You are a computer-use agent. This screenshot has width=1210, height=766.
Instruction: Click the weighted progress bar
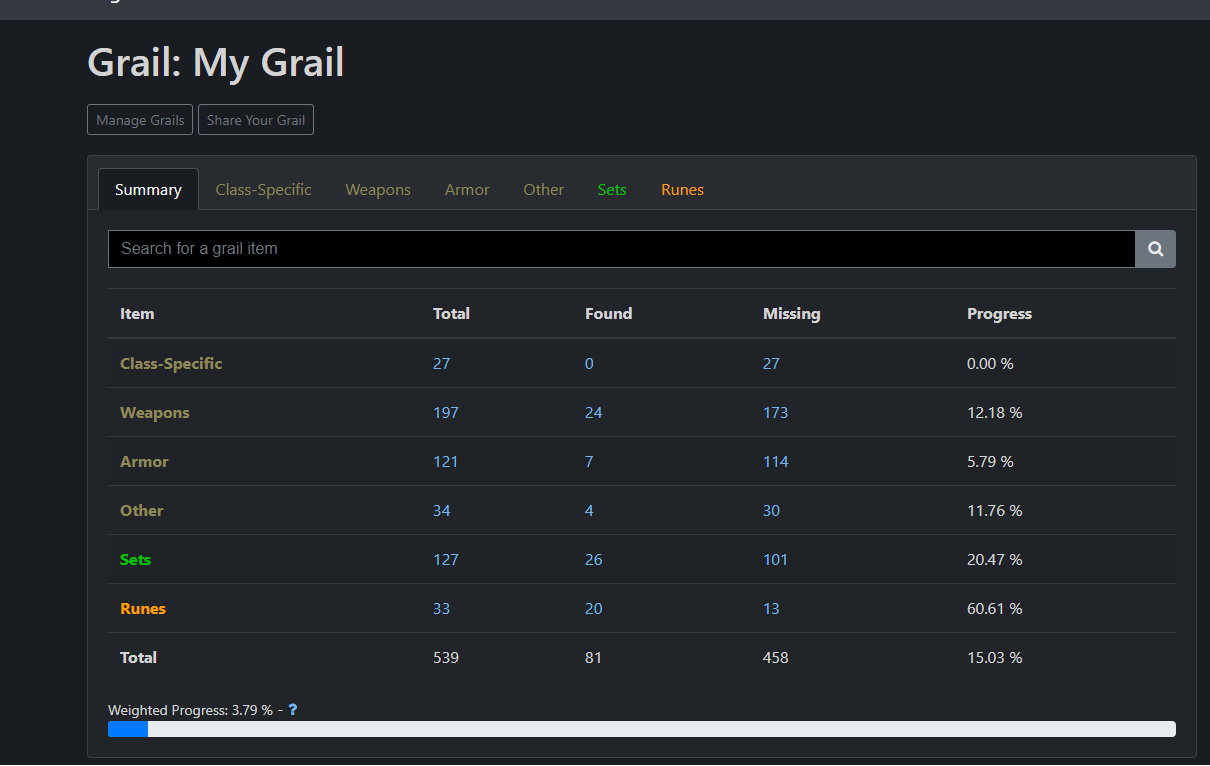pyautogui.click(x=641, y=729)
